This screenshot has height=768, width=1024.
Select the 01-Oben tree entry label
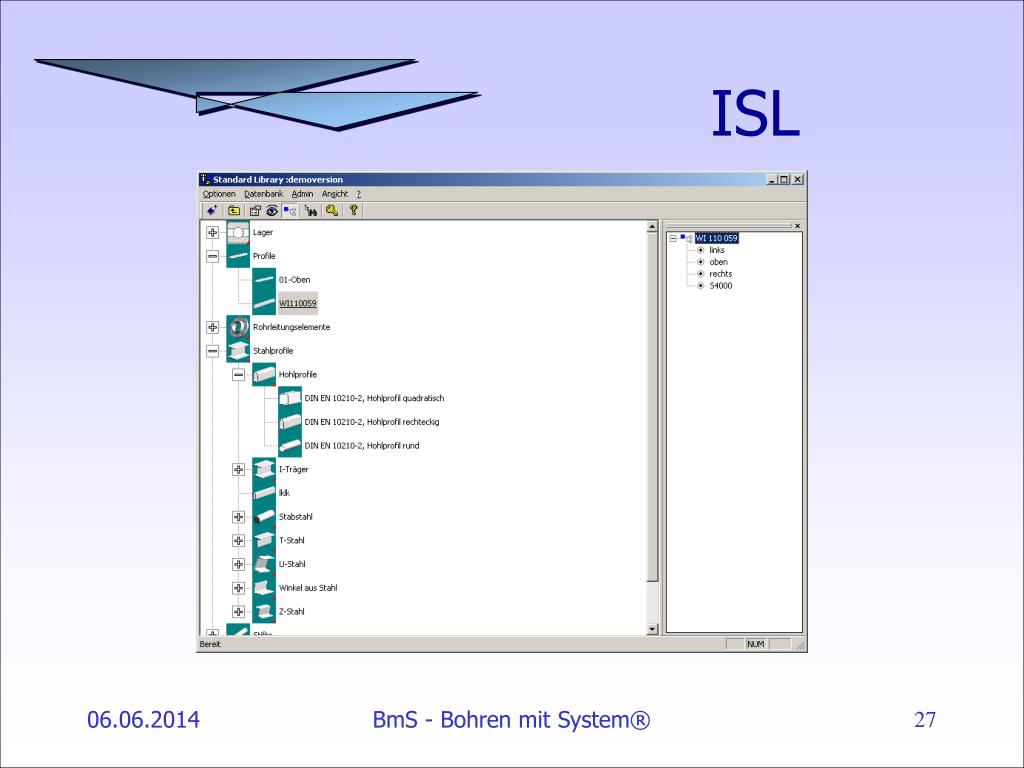click(x=295, y=280)
